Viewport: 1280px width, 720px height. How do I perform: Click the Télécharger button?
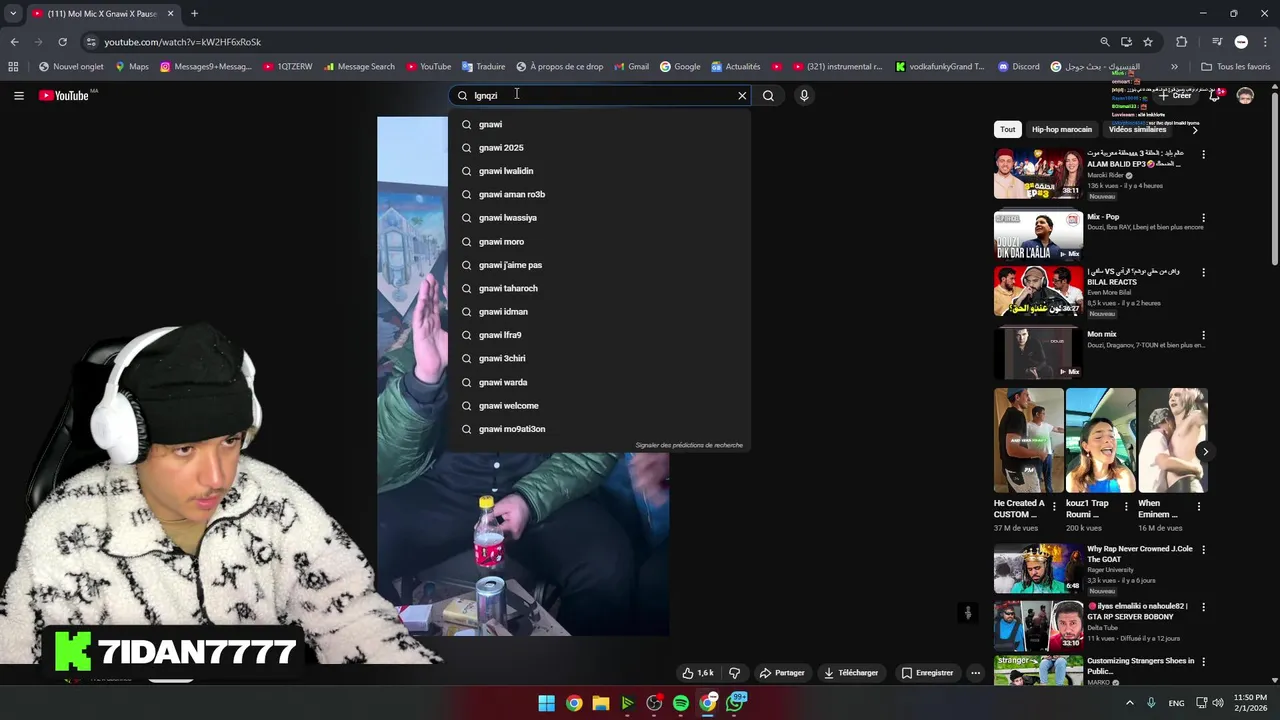(851, 673)
